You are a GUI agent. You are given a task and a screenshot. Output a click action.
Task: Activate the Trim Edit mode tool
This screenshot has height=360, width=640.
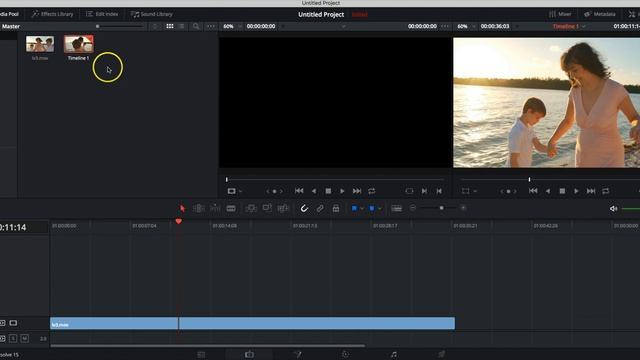click(198, 208)
